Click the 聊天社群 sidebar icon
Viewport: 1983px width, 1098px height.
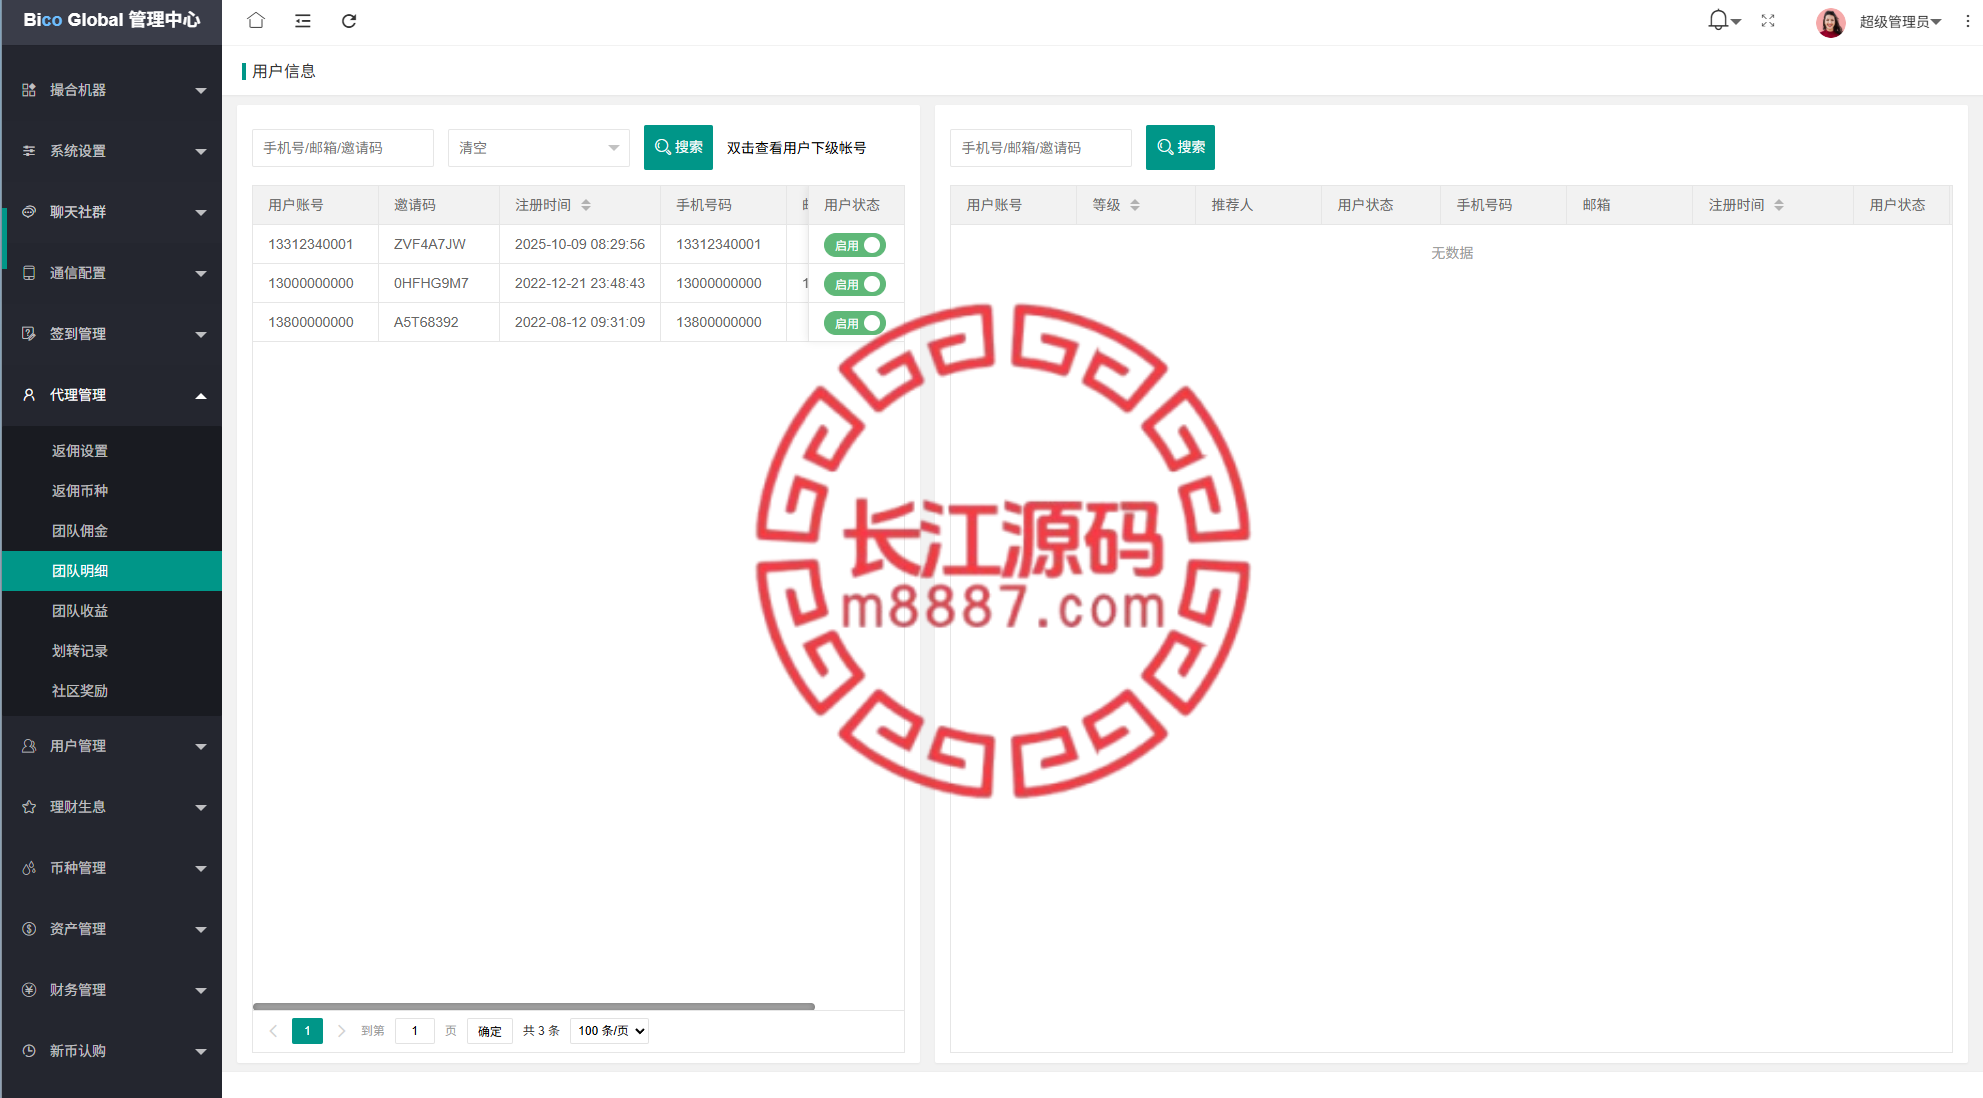tap(29, 212)
